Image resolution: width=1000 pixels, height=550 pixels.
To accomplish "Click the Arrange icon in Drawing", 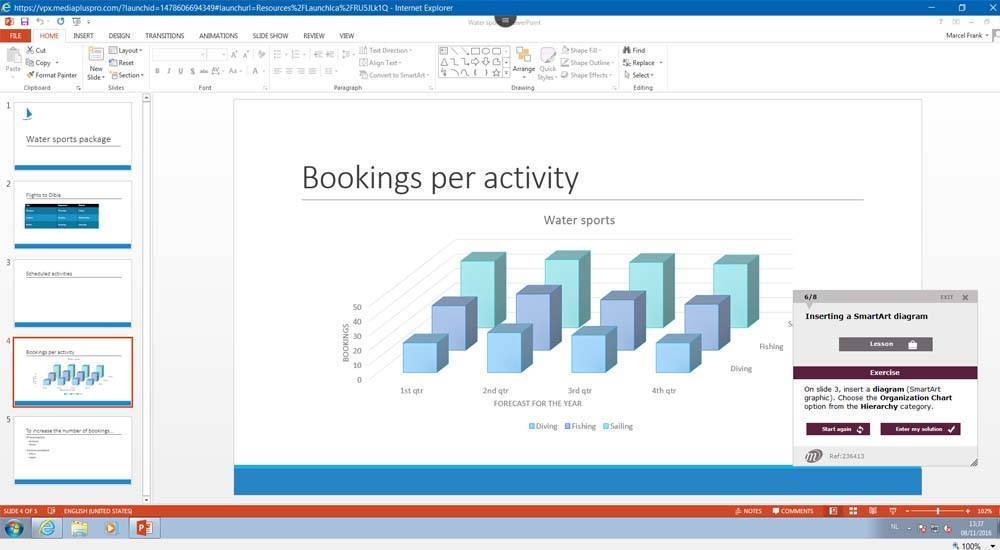I will click(524, 62).
